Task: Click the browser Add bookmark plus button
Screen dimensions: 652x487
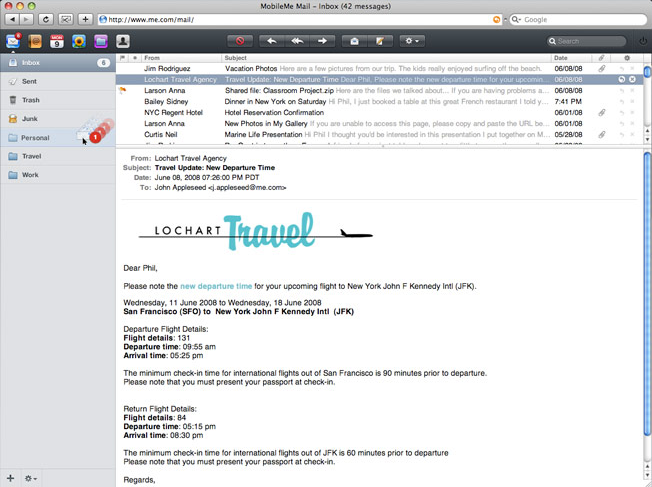Action: pyautogui.click(x=85, y=20)
